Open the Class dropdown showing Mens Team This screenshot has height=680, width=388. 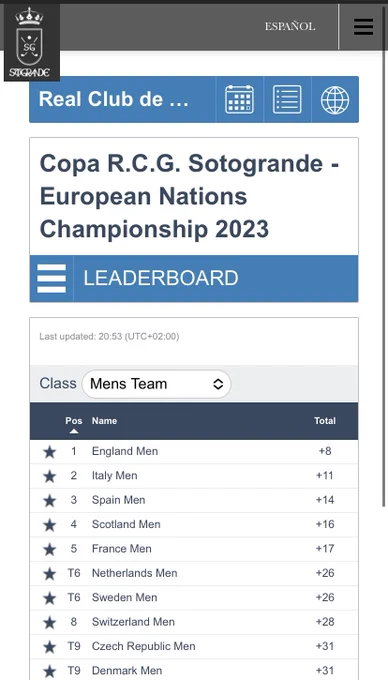[x=157, y=384]
